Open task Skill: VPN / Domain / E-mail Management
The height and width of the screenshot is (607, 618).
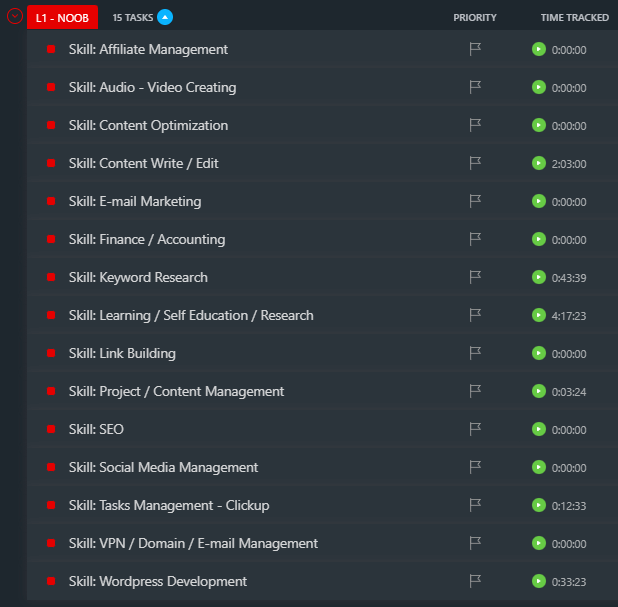coord(193,543)
